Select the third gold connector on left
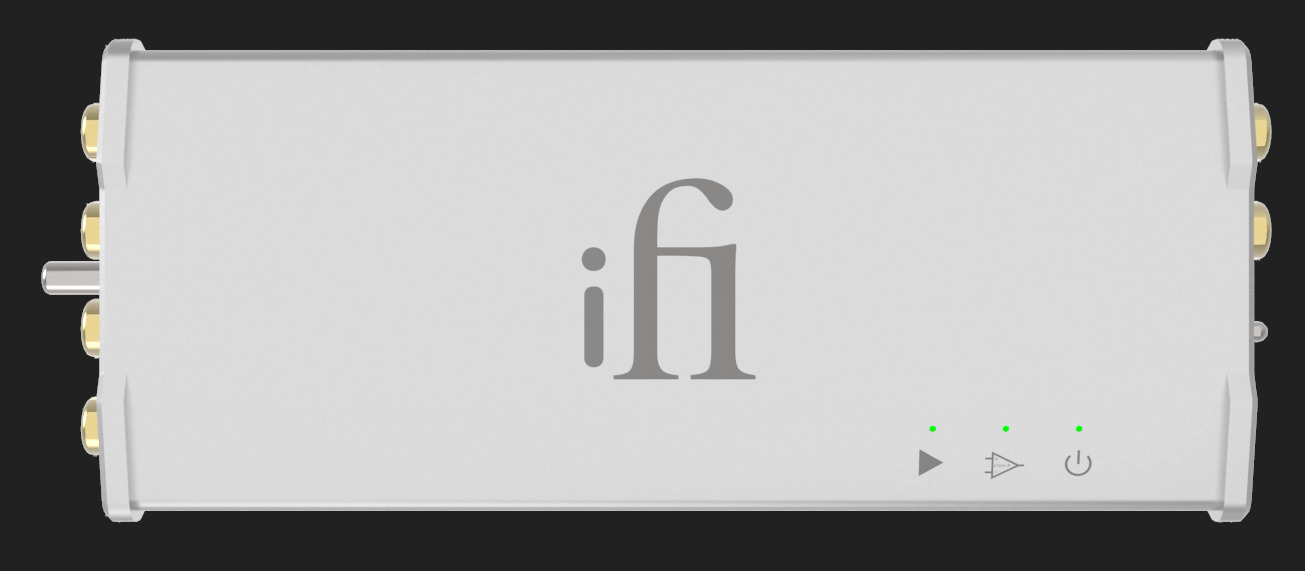1305x571 pixels. click(92, 326)
